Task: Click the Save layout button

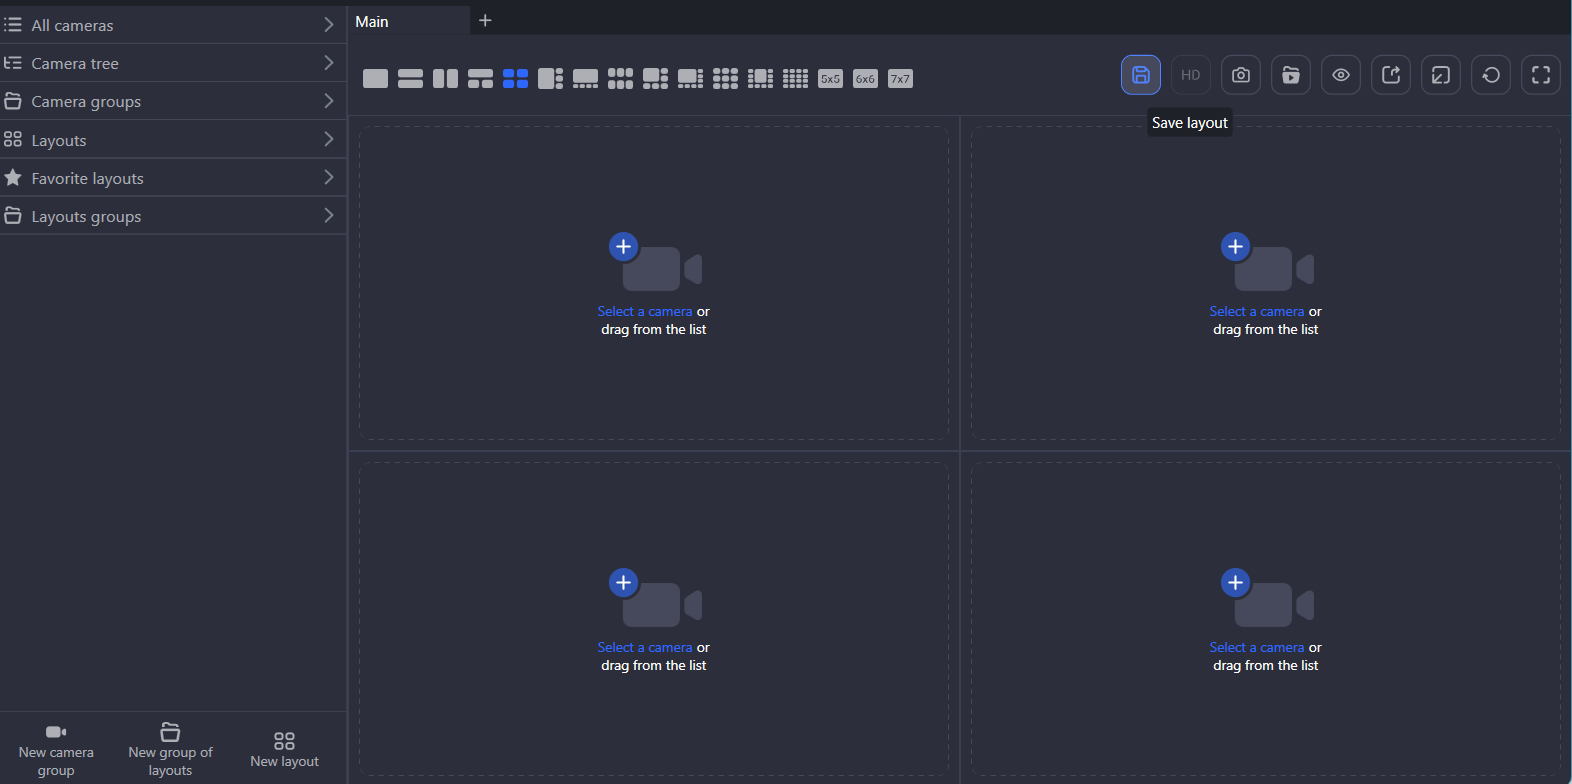Action: [x=1140, y=75]
